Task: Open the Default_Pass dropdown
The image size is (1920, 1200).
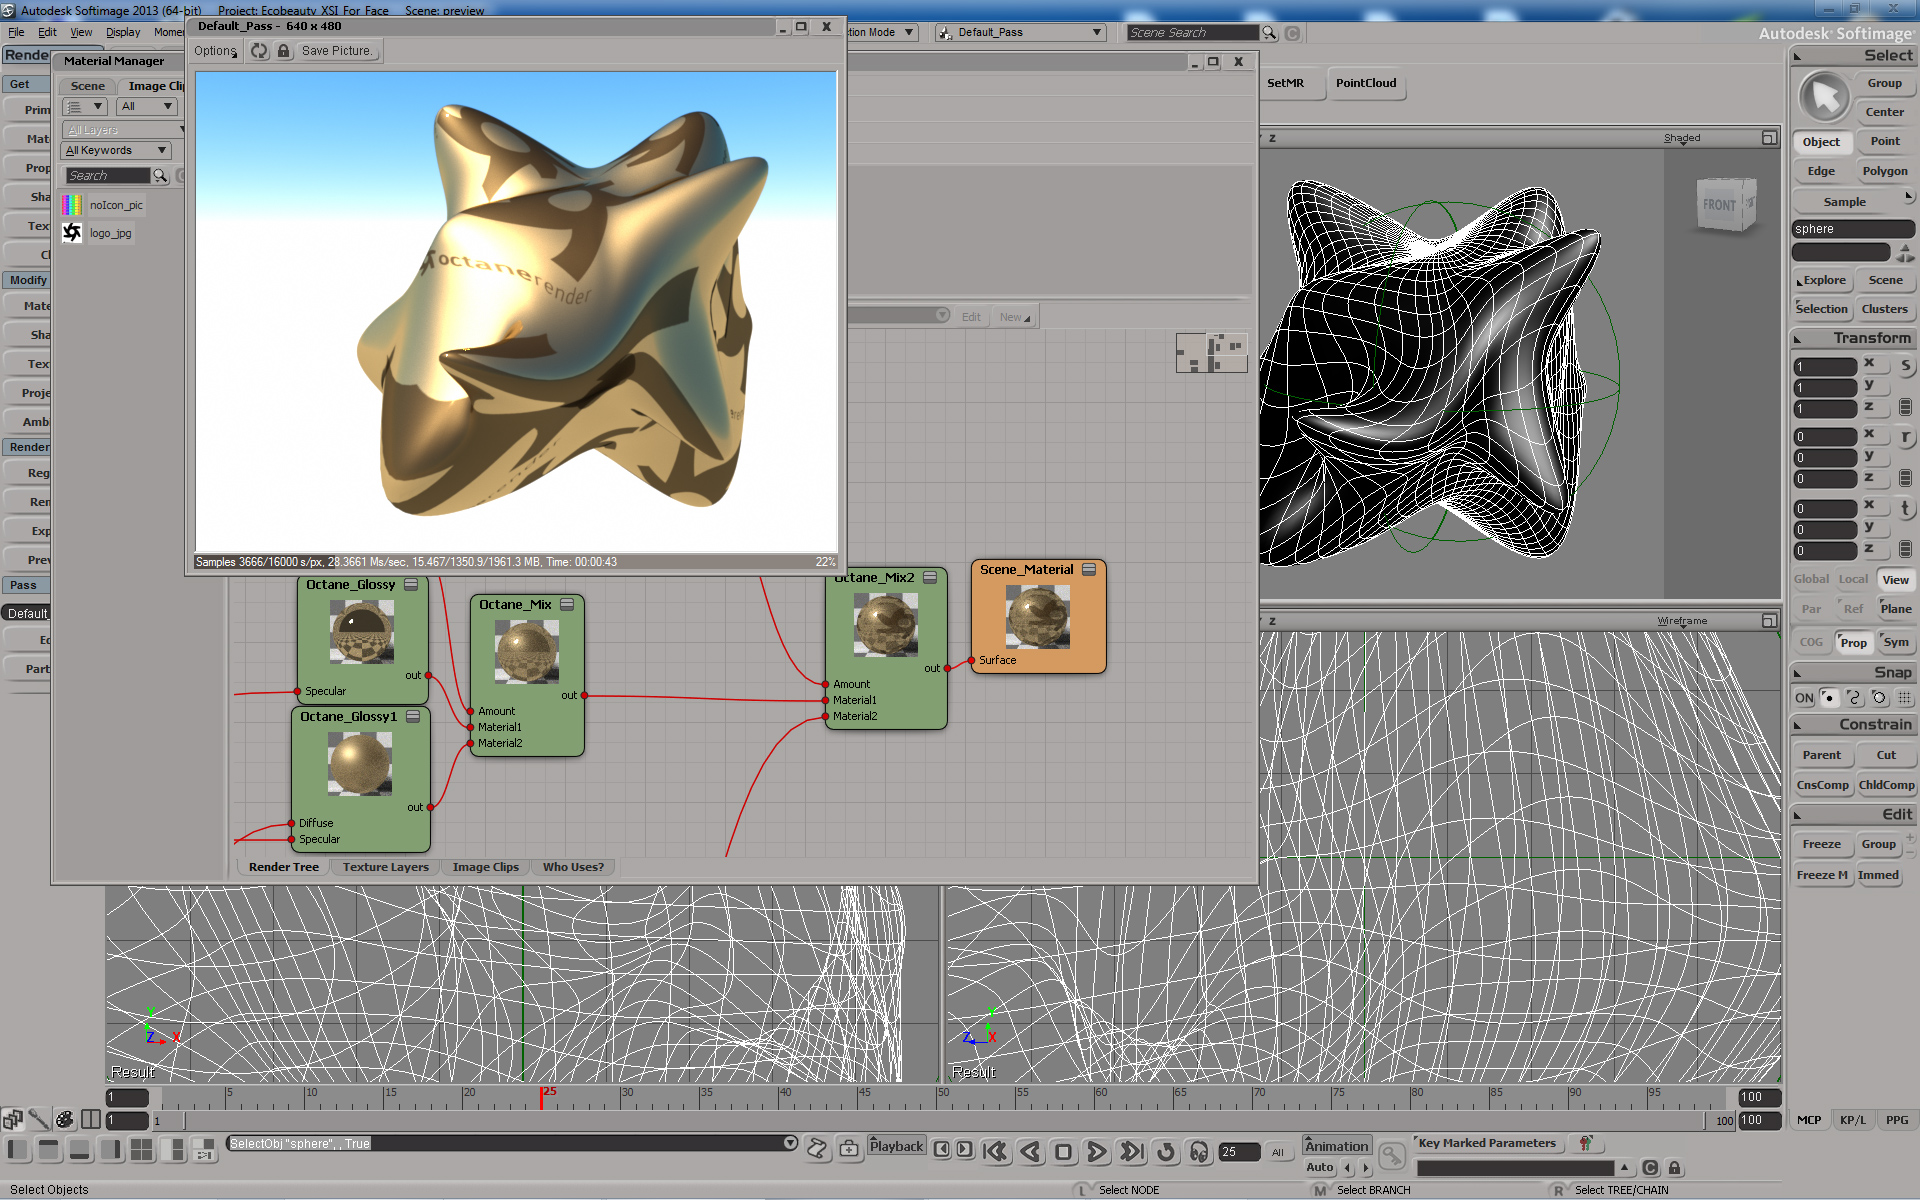Action: [1020, 33]
